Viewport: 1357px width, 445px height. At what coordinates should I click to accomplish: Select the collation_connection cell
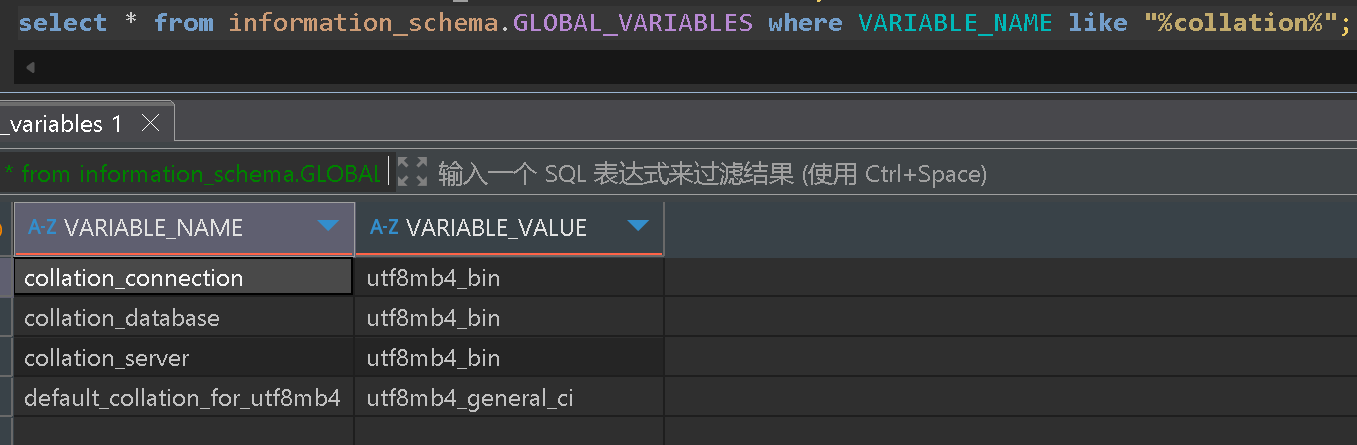(x=183, y=278)
